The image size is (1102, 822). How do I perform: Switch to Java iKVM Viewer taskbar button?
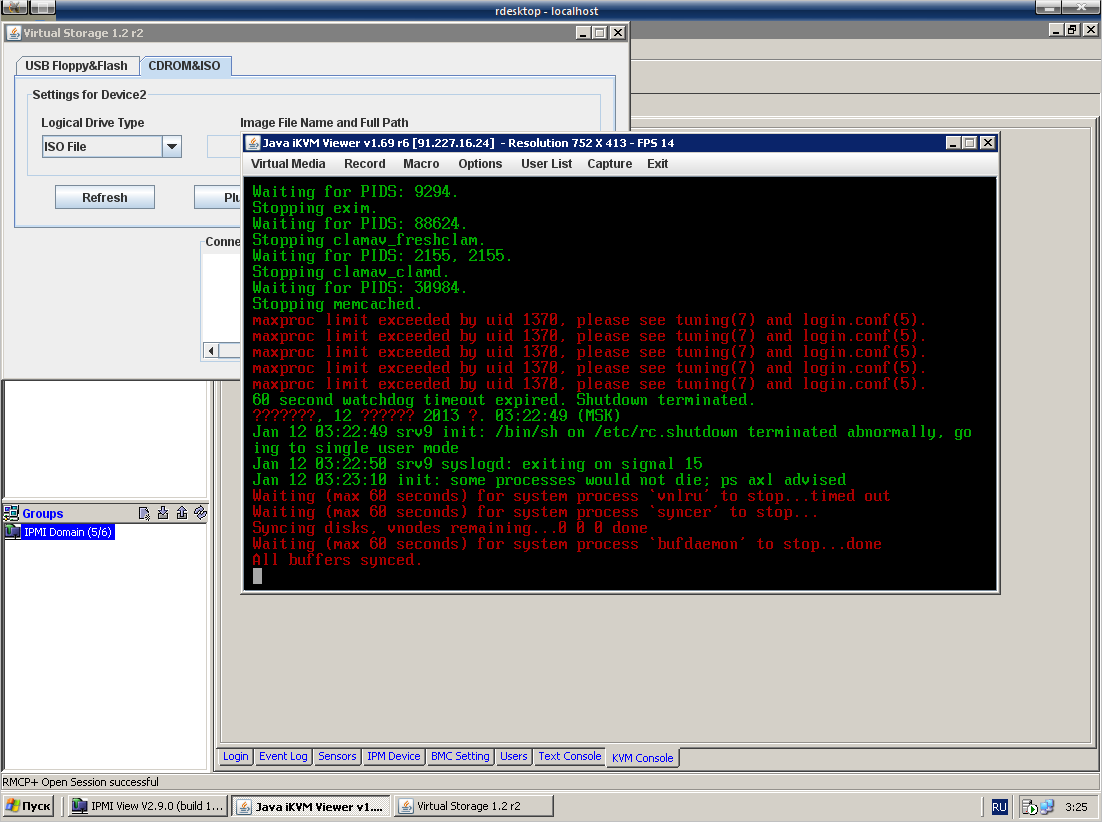[312, 807]
